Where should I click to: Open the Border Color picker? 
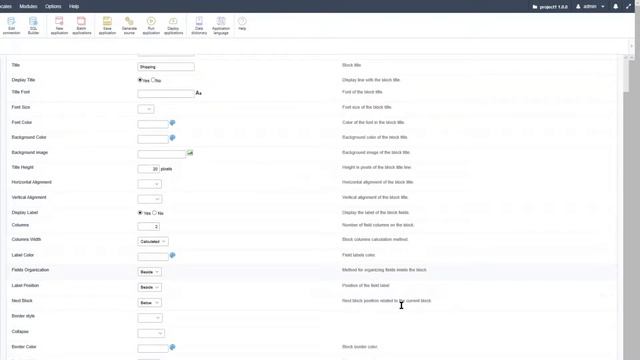172,347
